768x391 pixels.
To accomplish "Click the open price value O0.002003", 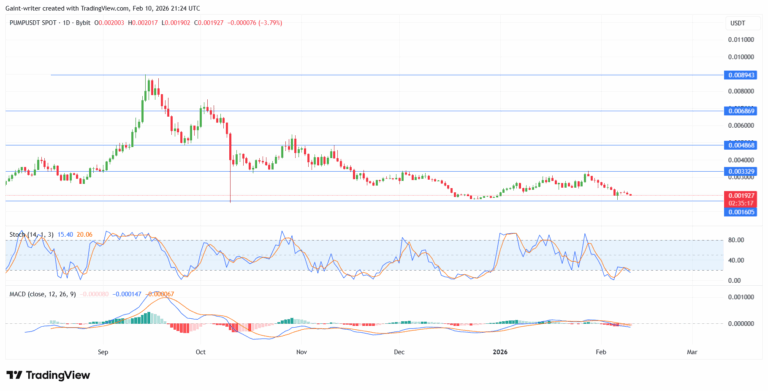I will point(110,23).
